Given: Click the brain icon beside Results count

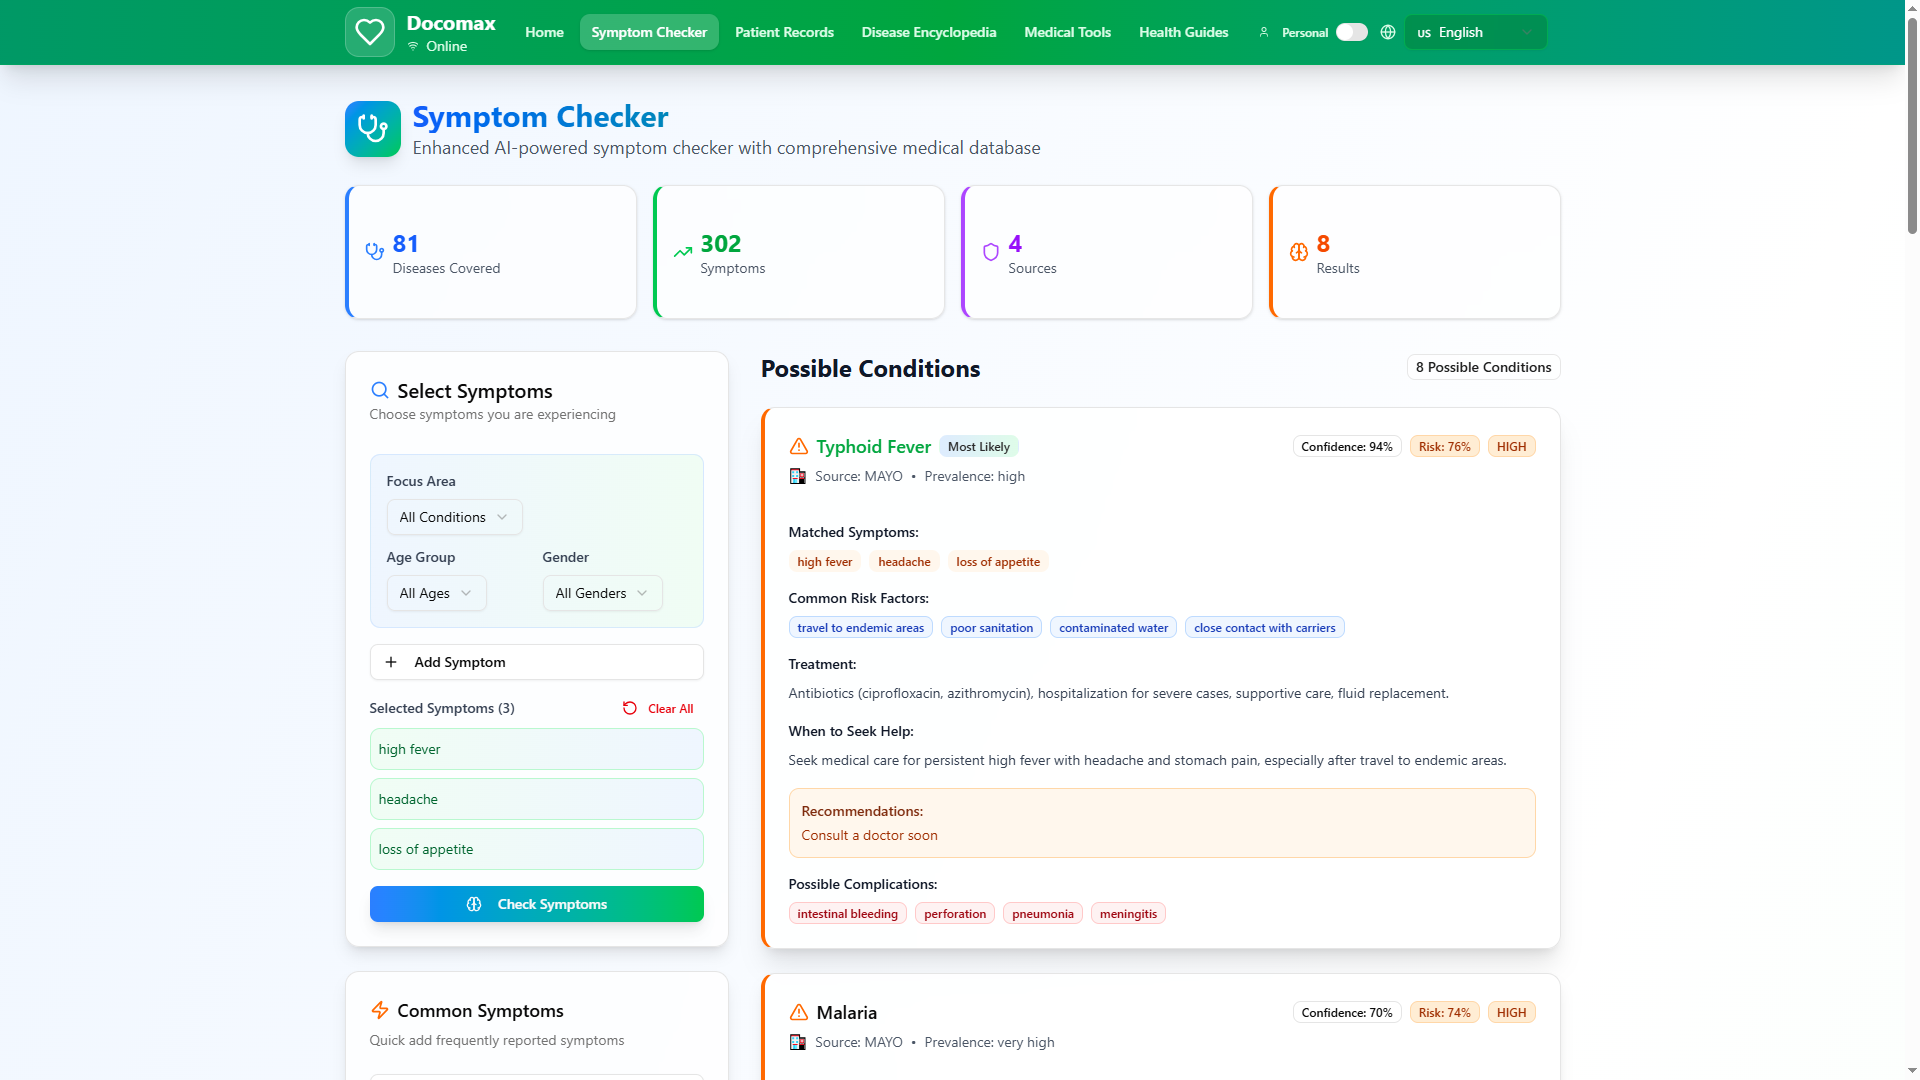Looking at the screenshot, I should (1298, 253).
